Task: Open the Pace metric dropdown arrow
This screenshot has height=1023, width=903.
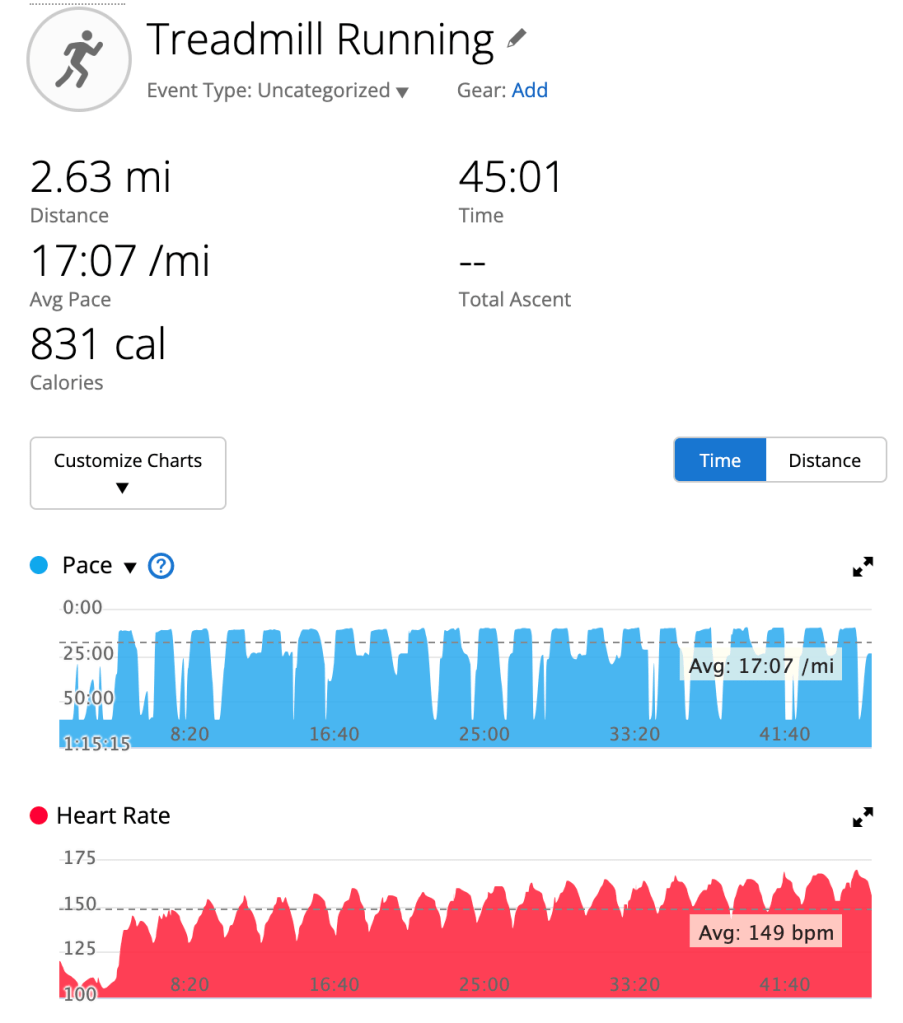Action: [x=129, y=567]
